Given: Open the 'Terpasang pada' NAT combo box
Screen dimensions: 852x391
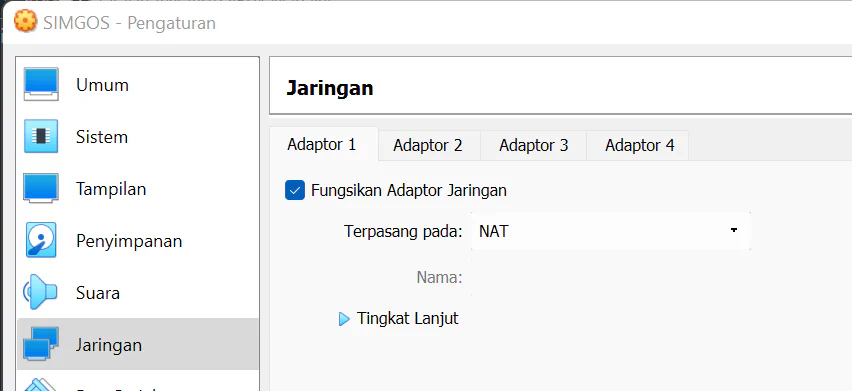Looking at the screenshot, I should click(x=610, y=231).
